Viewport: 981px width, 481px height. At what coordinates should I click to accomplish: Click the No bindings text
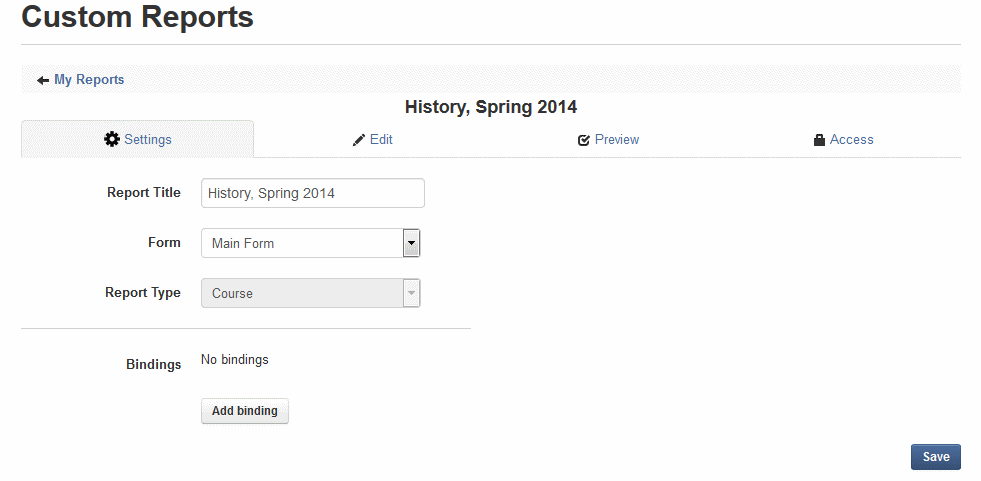(235, 360)
